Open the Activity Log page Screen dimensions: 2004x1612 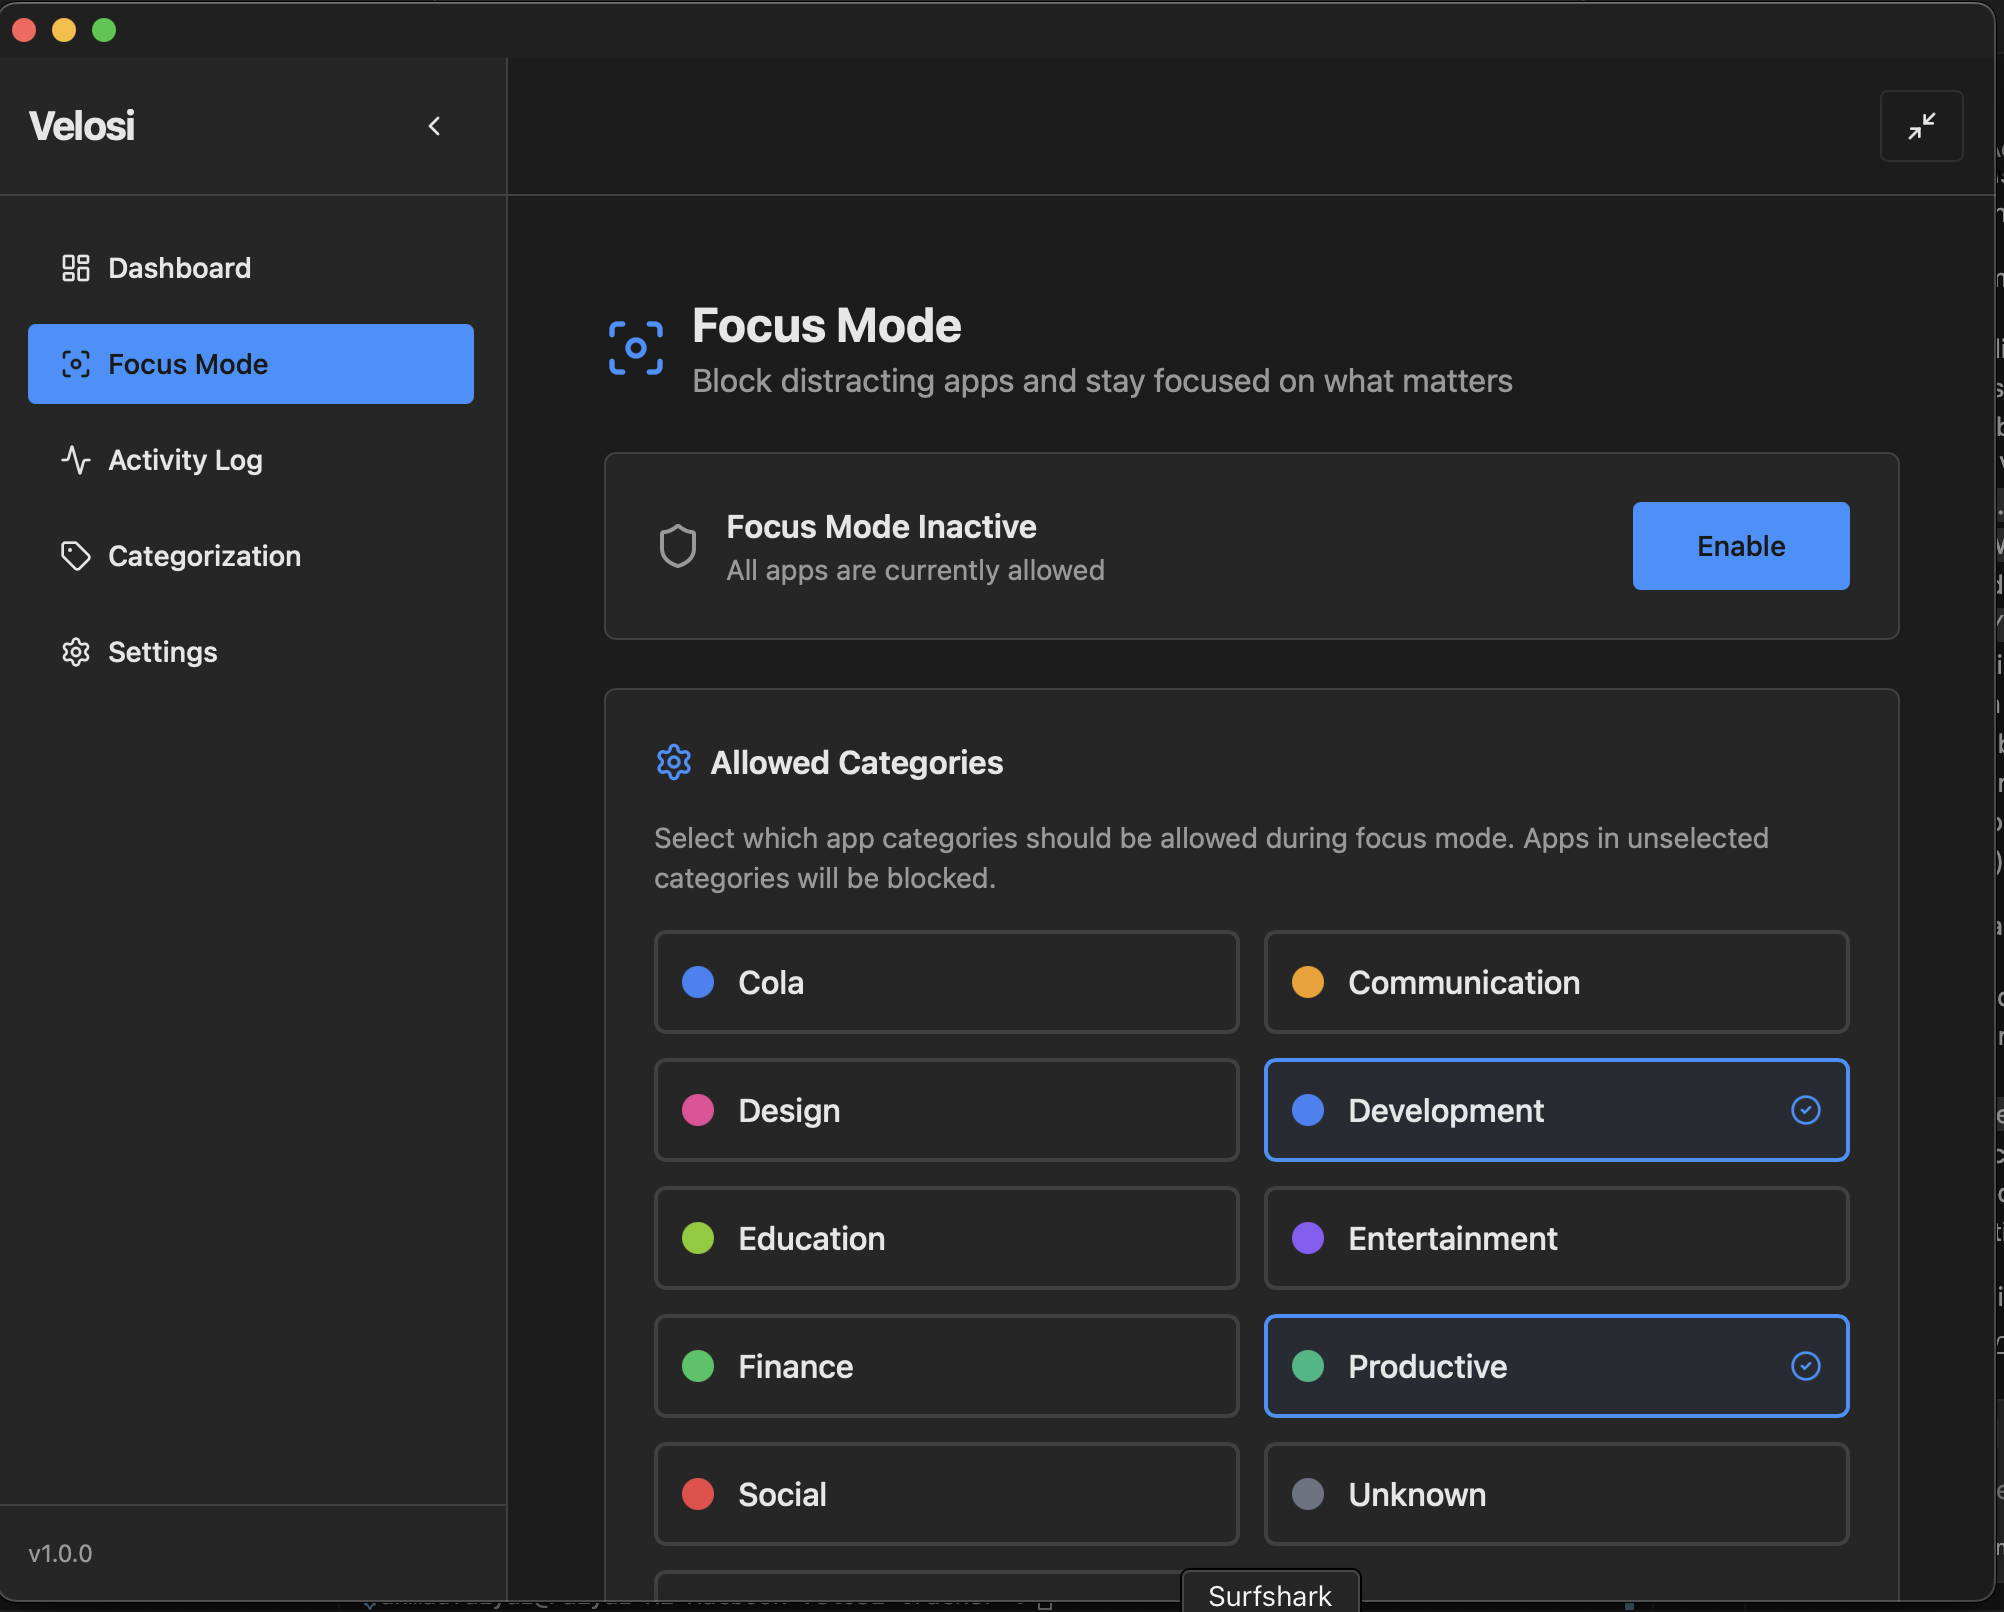251,460
